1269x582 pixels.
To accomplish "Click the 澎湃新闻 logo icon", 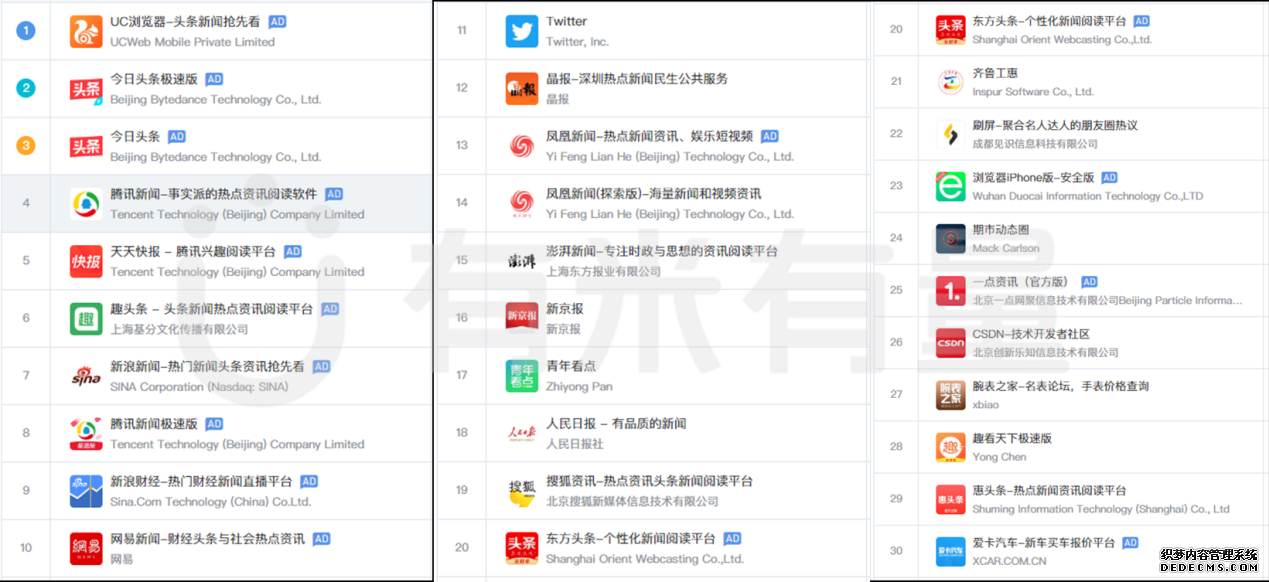I will click(x=522, y=261).
